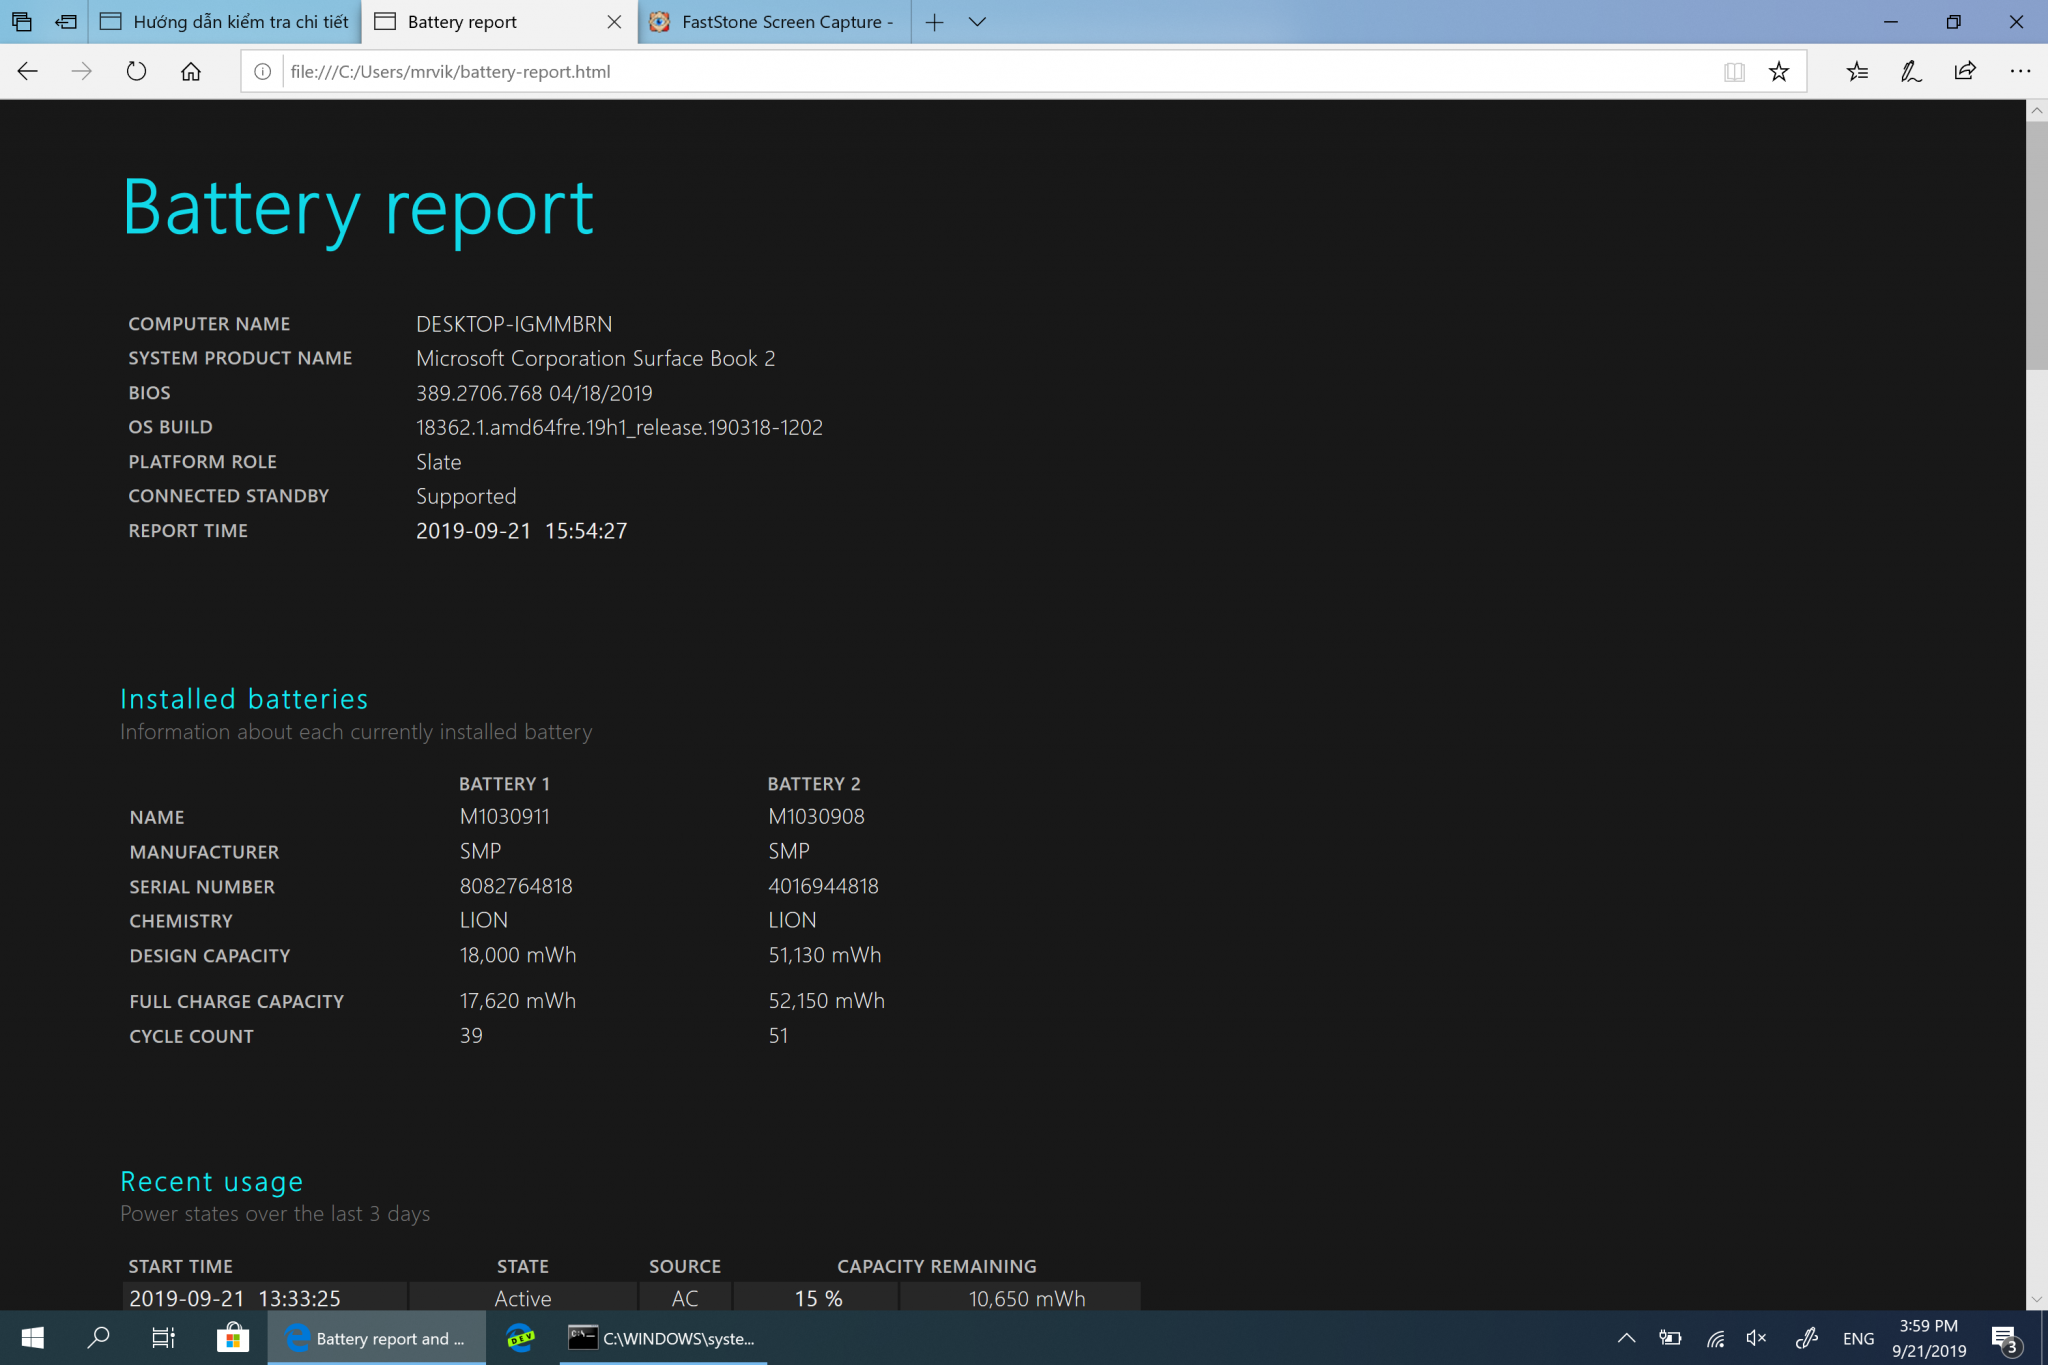
Task: Click the Set tabs aside icon
Action: click(x=66, y=21)
